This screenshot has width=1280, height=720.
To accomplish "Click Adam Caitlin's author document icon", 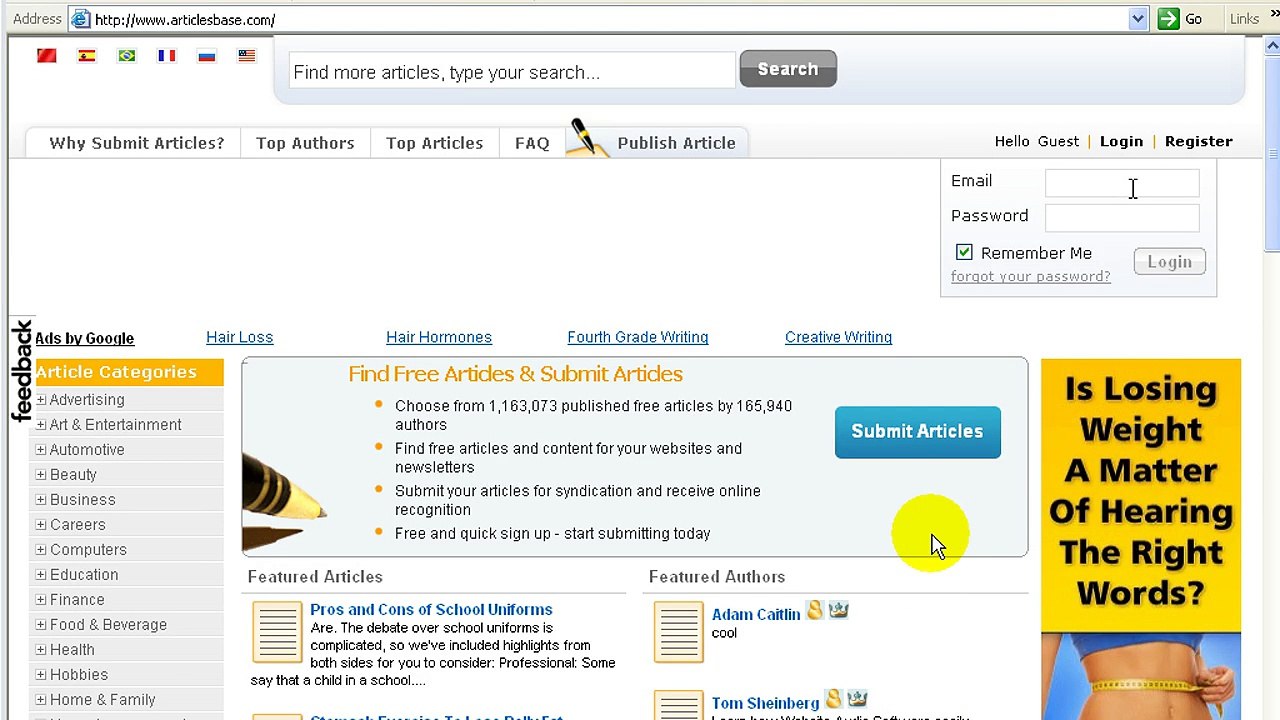I will (x=679, y=631).
